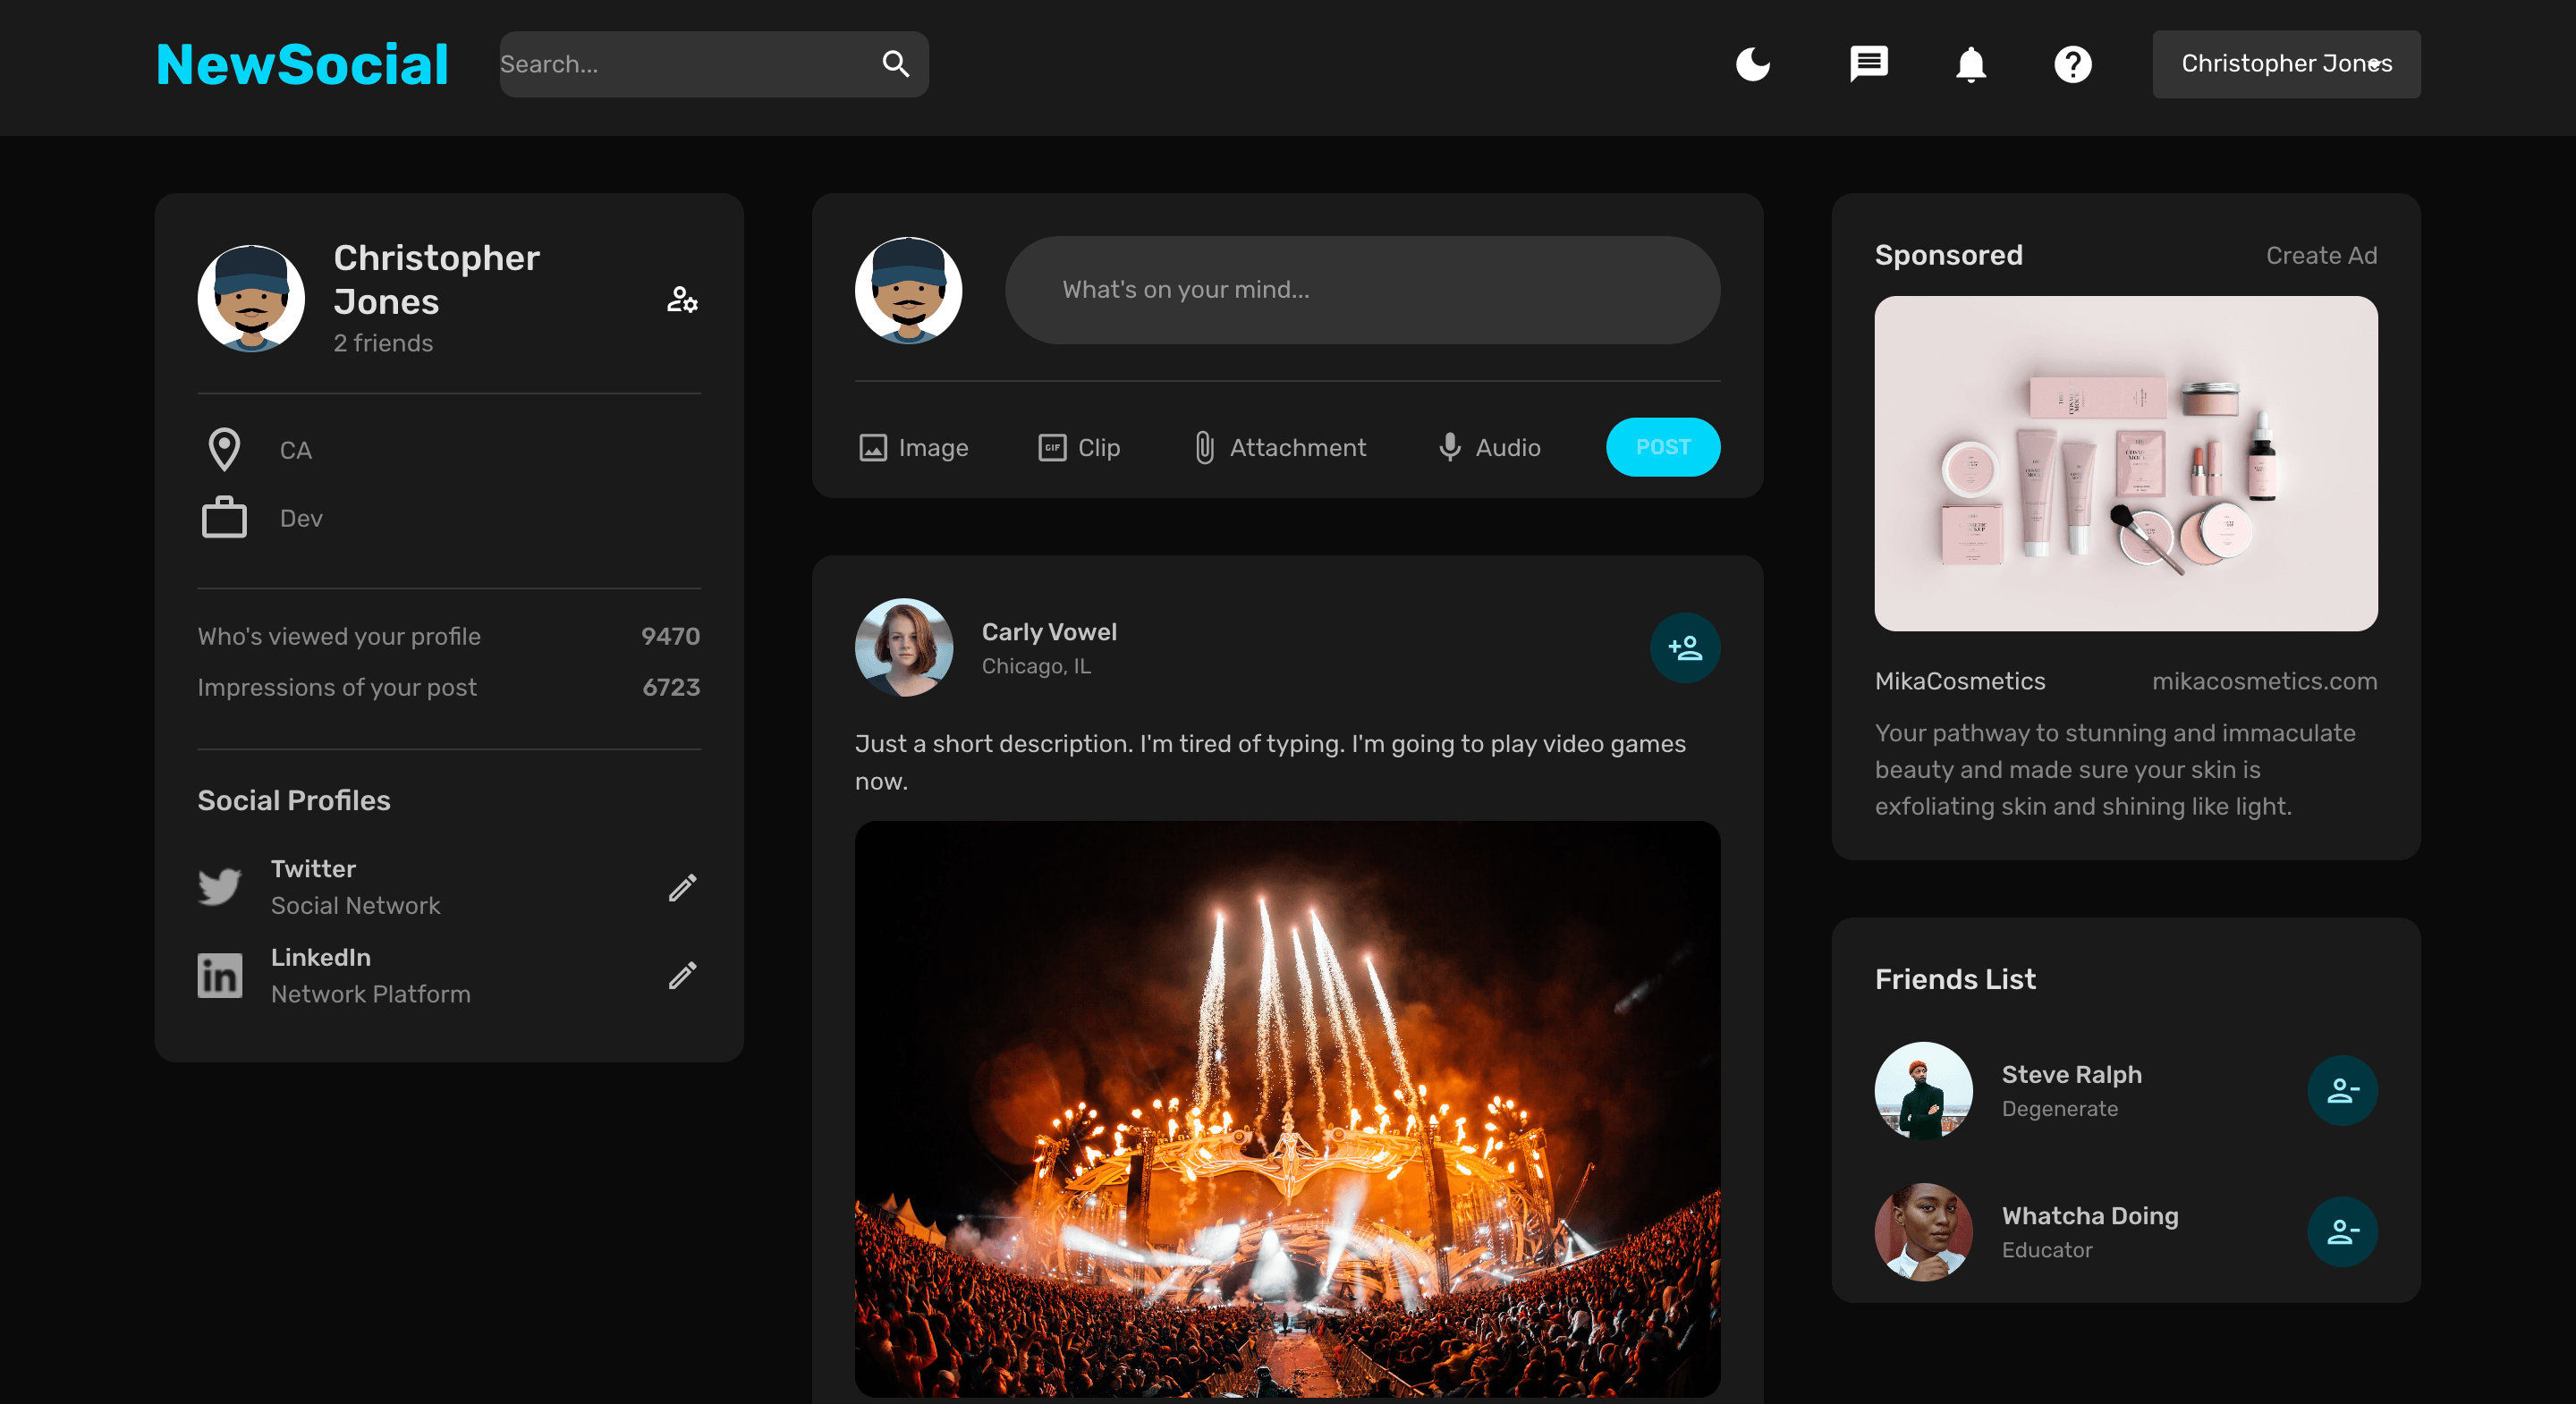Click the Twitter bird icon
The image size is (2576, 1404).
(220, 886)
